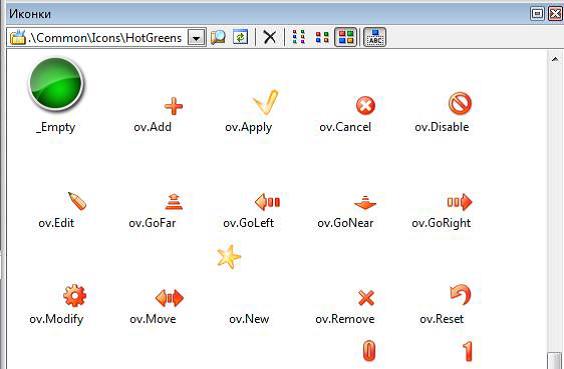Select the ov.Move double-arrow icon
Viewport: 564px width, 369px height.
(x=169, y=298)
